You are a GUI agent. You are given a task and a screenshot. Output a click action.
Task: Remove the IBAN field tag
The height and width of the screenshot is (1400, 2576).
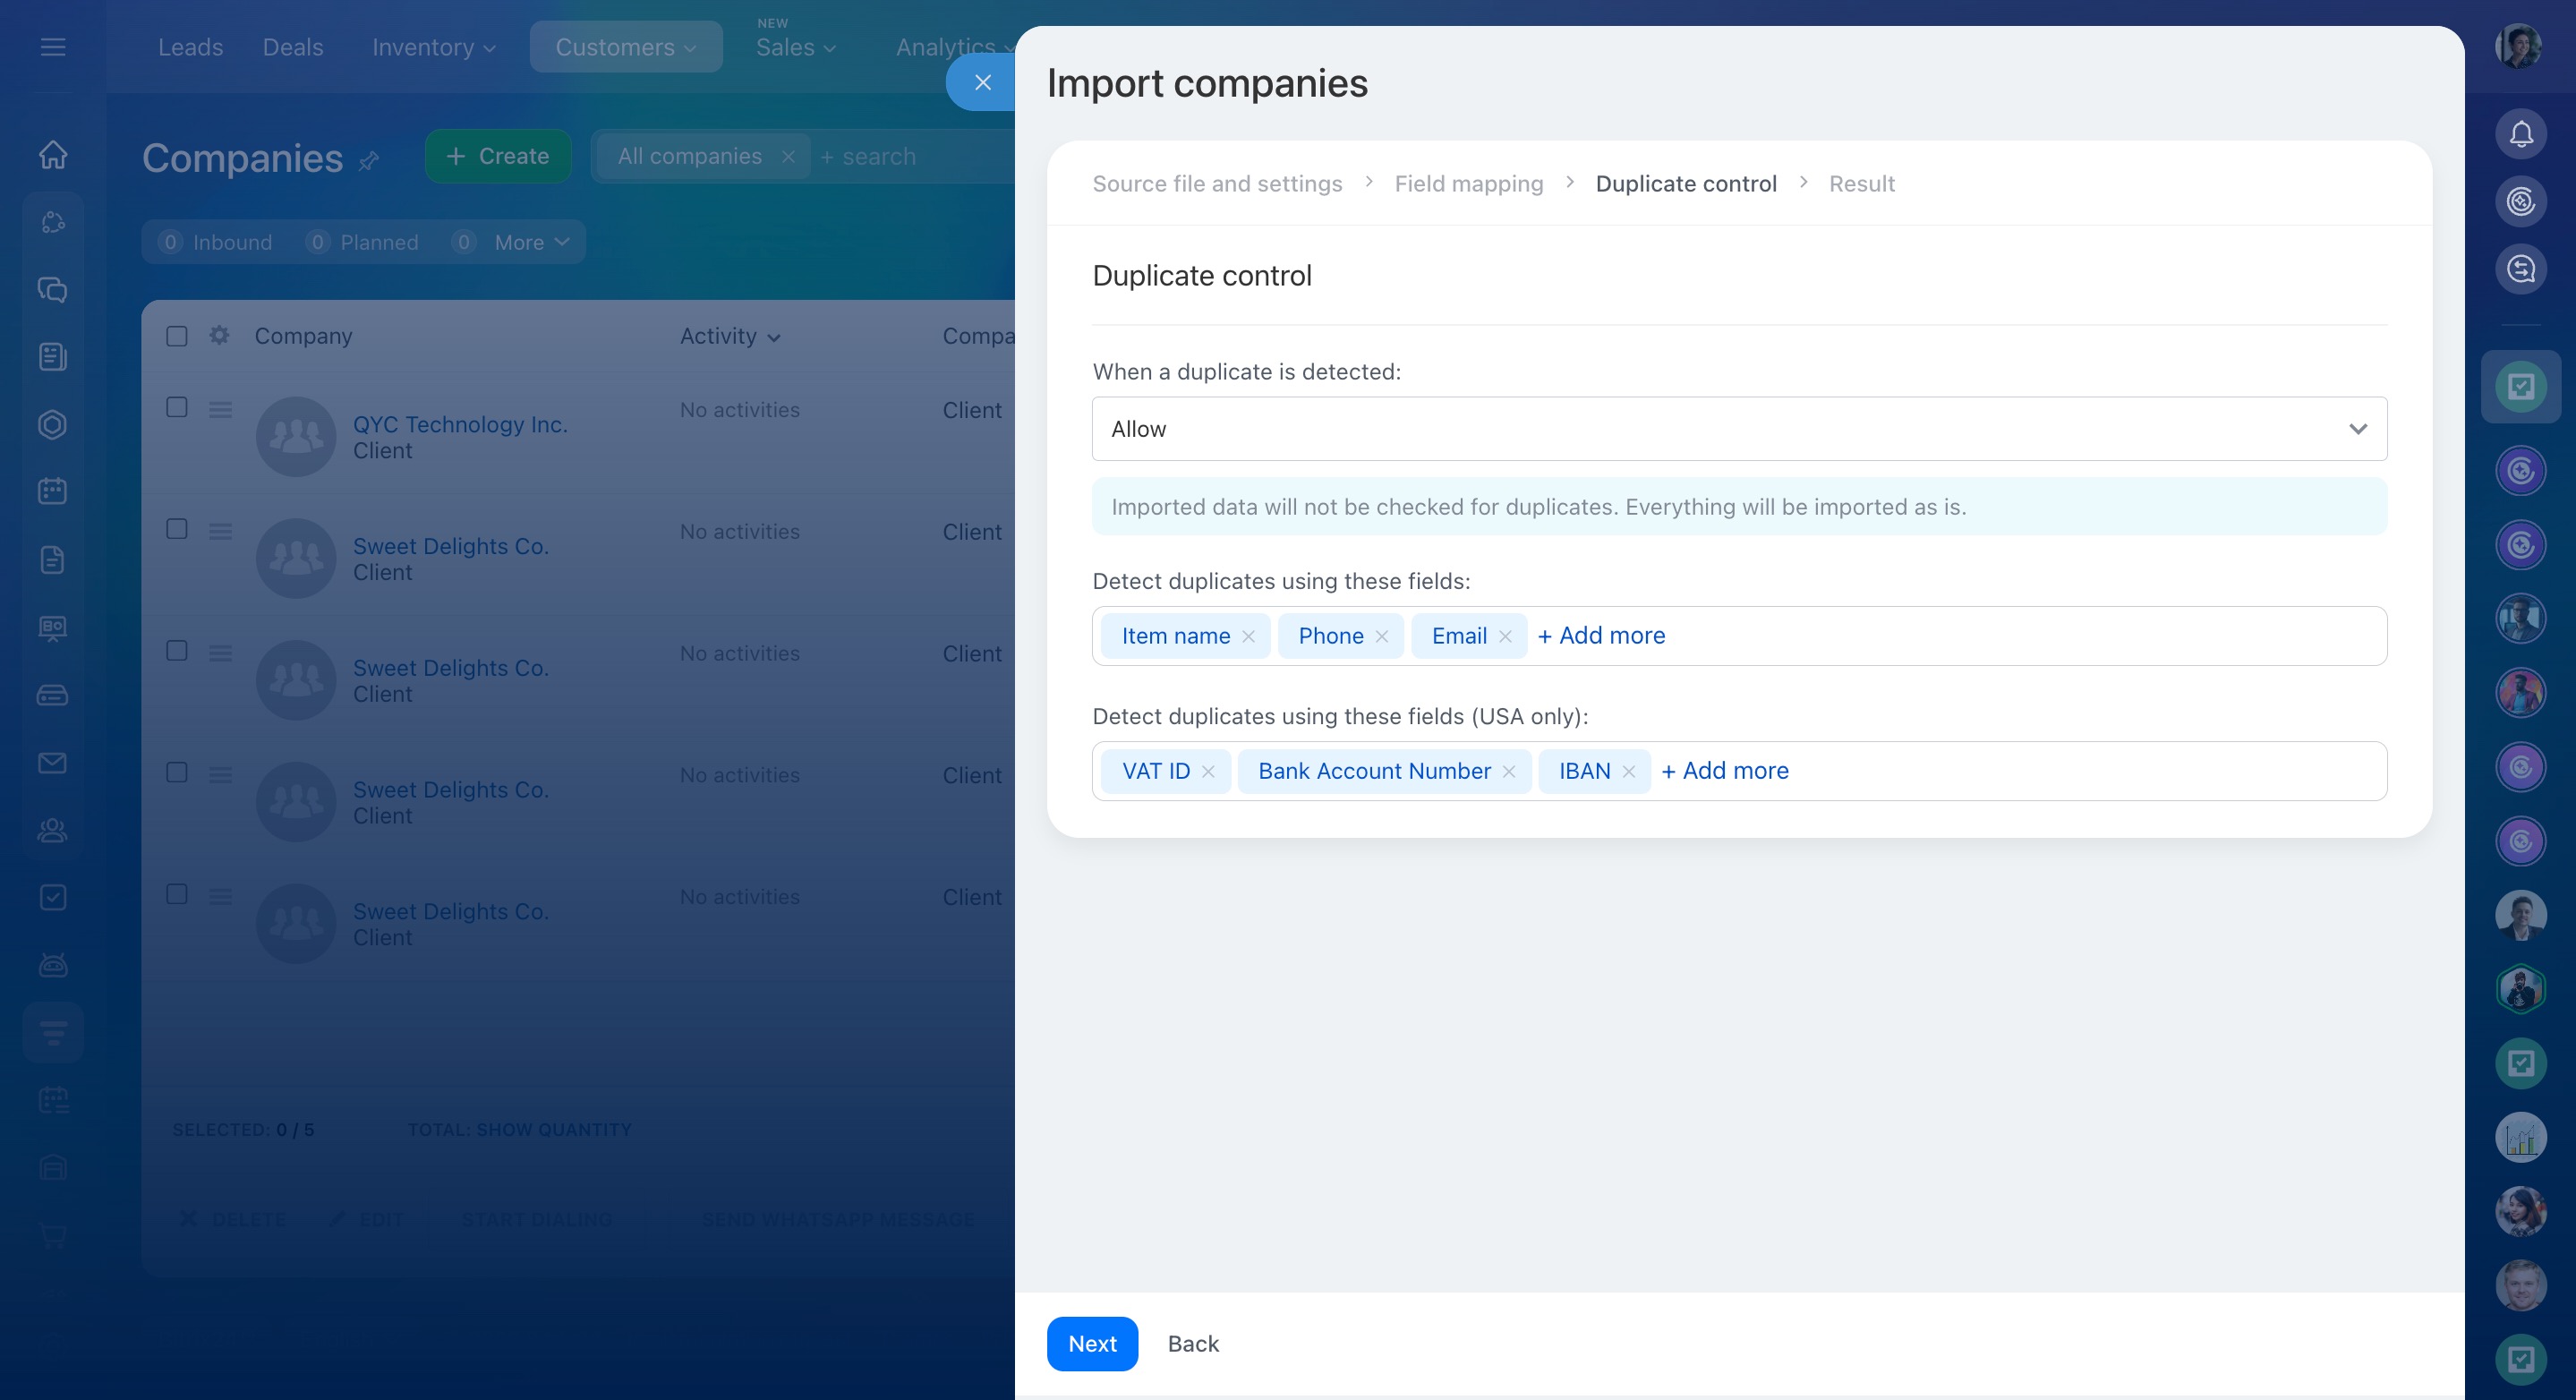click(x=1629, y=771)
